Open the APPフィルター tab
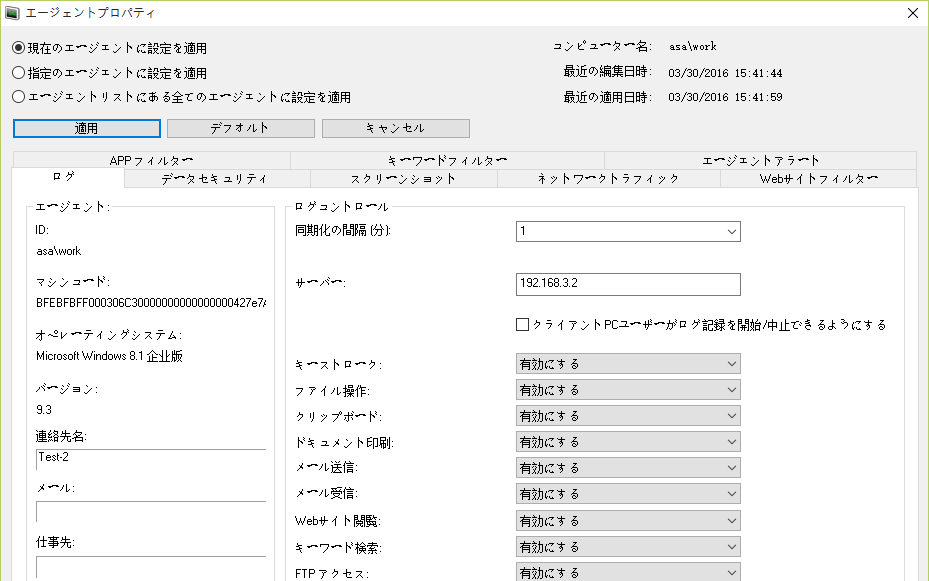 click(151, 160)
